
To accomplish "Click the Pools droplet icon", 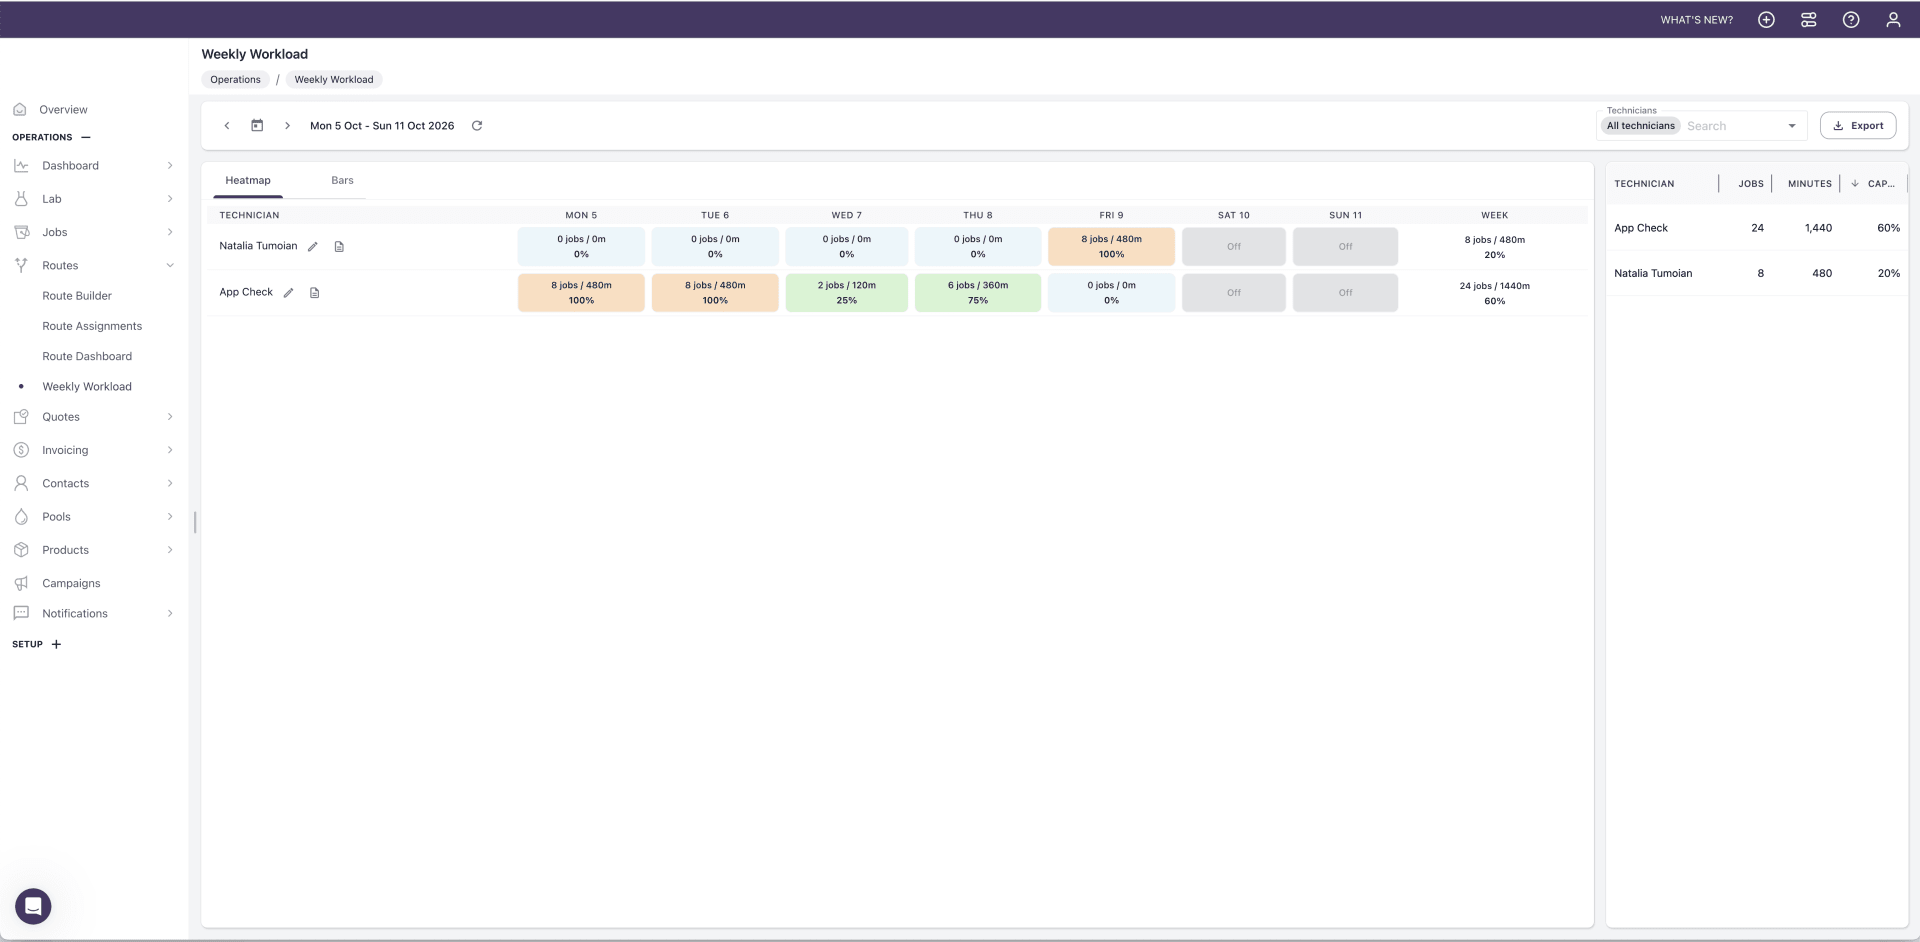I will point(21,517).
